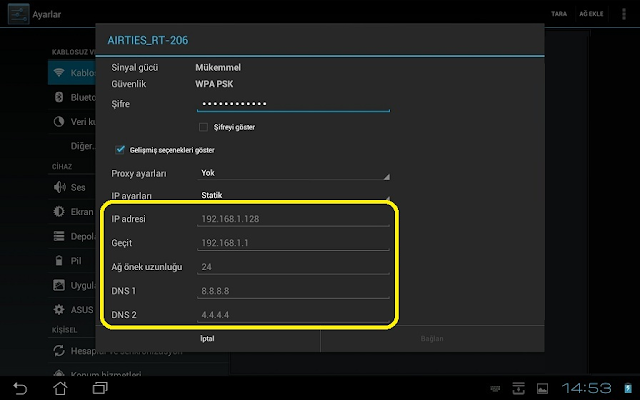Screen dimensions: 640x400
Task: Tap the keyboard icon in system bar
Action: click(495, 388)
